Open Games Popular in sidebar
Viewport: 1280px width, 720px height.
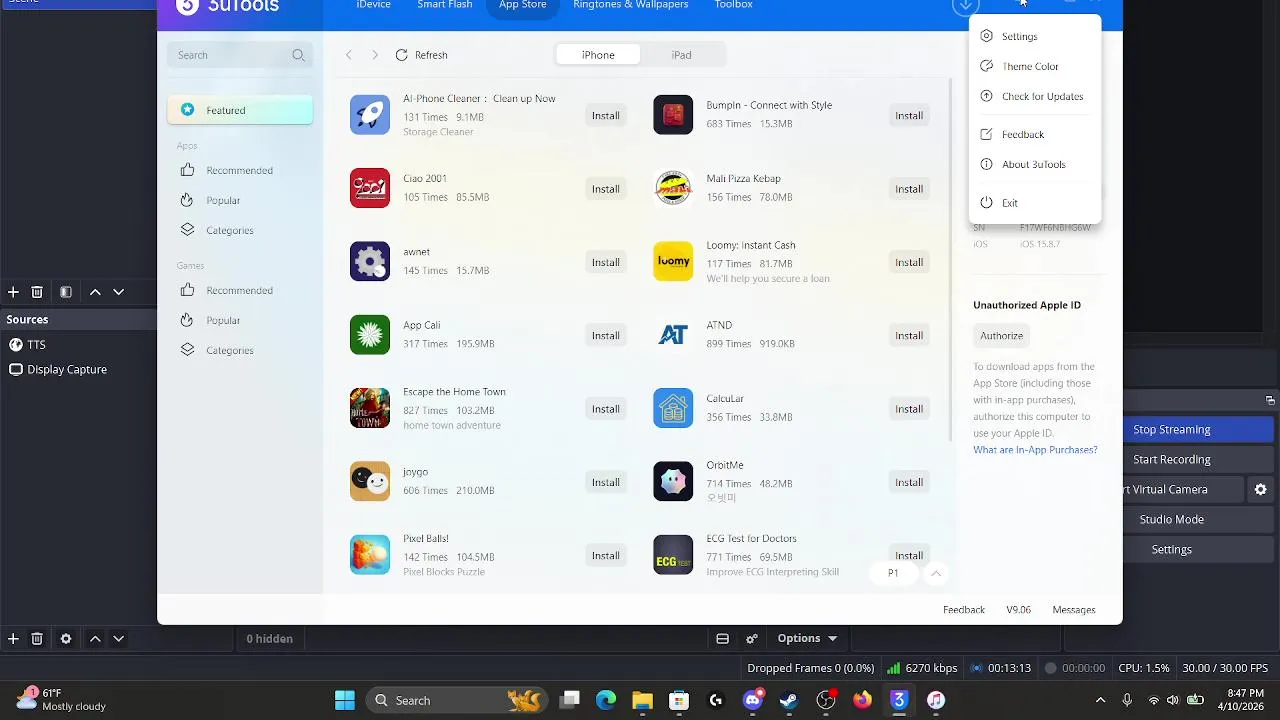pos(240,320)
